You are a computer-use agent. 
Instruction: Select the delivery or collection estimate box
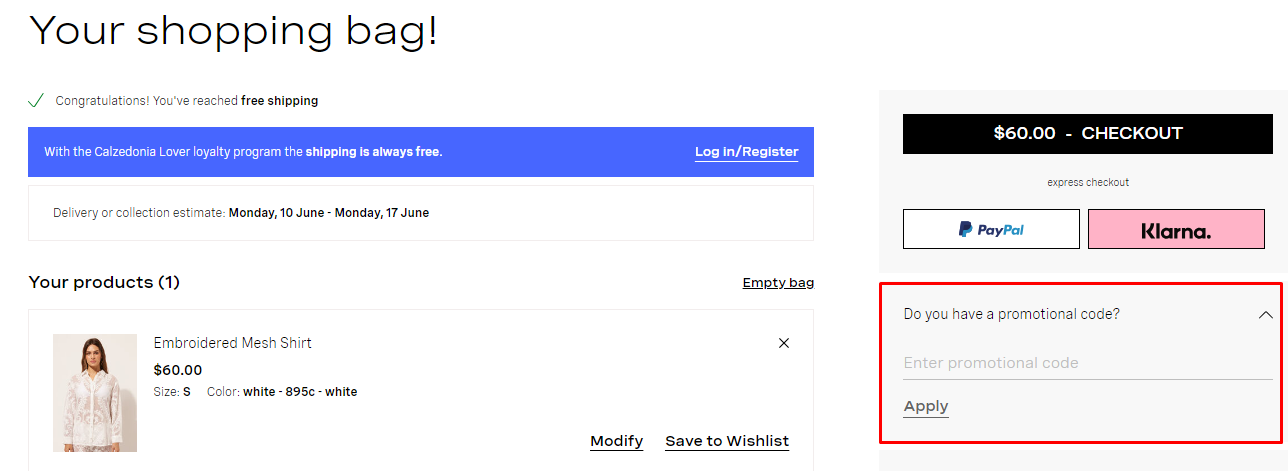[421, 213]
